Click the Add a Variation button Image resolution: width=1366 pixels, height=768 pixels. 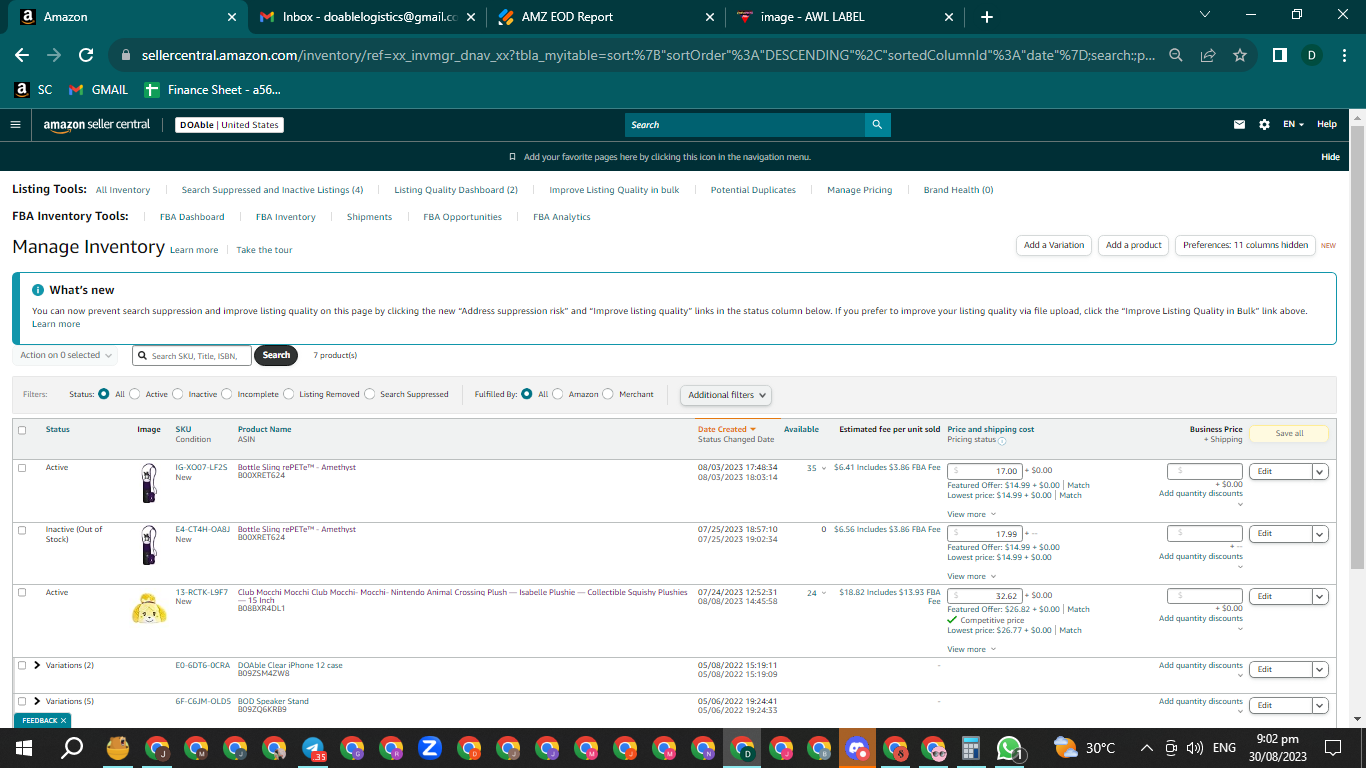pos(1054,245)
